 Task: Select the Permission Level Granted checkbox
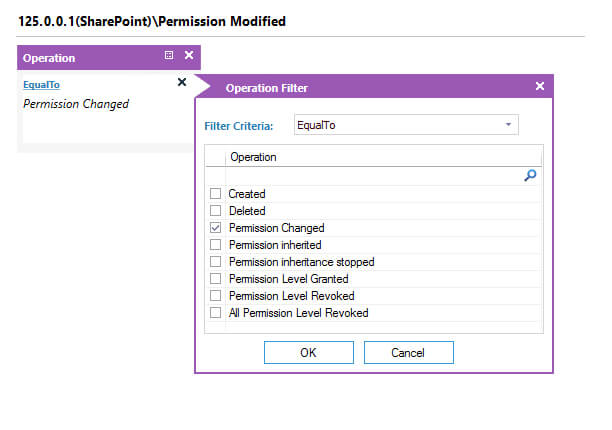(215, 279)
